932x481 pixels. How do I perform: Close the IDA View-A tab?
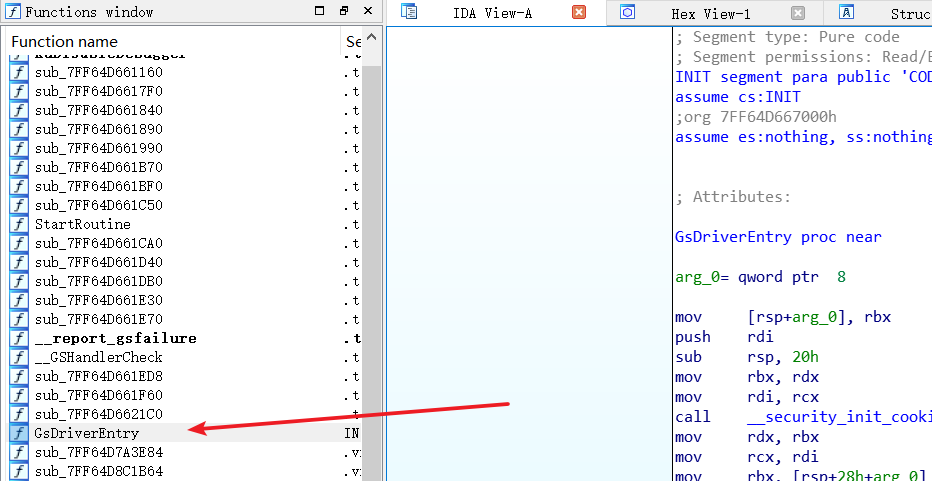(579, 13)
